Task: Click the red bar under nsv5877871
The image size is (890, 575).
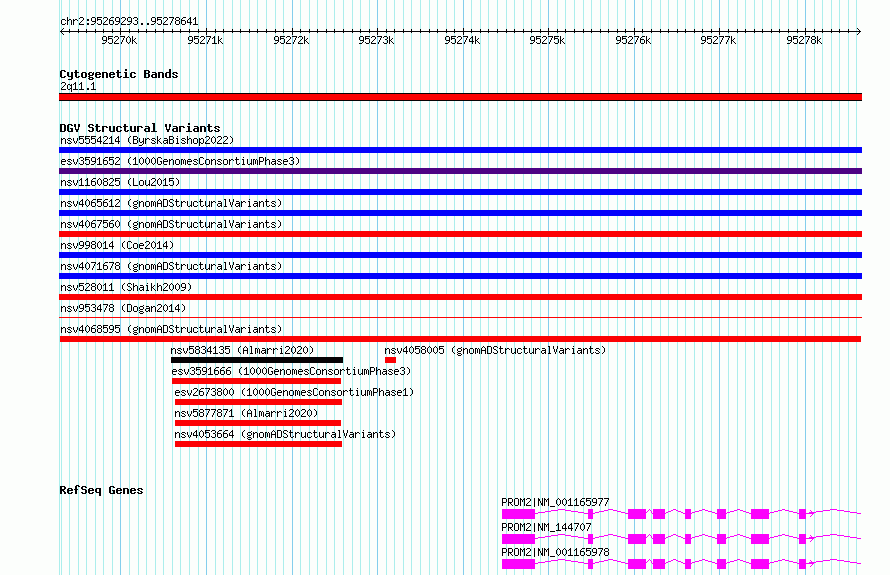Action: tap(258, 423)
